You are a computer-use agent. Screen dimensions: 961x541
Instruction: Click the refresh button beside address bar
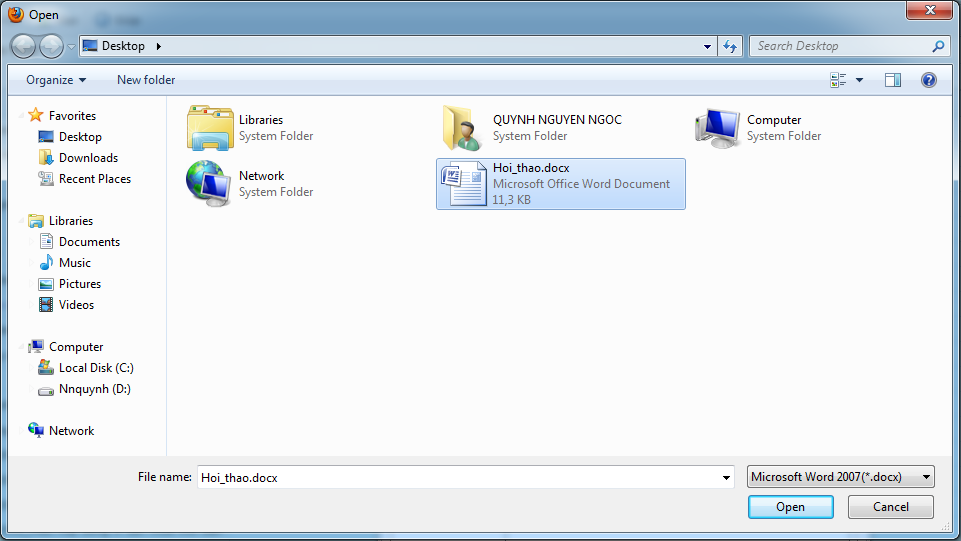pyautogui.click(x=730, y=46)
